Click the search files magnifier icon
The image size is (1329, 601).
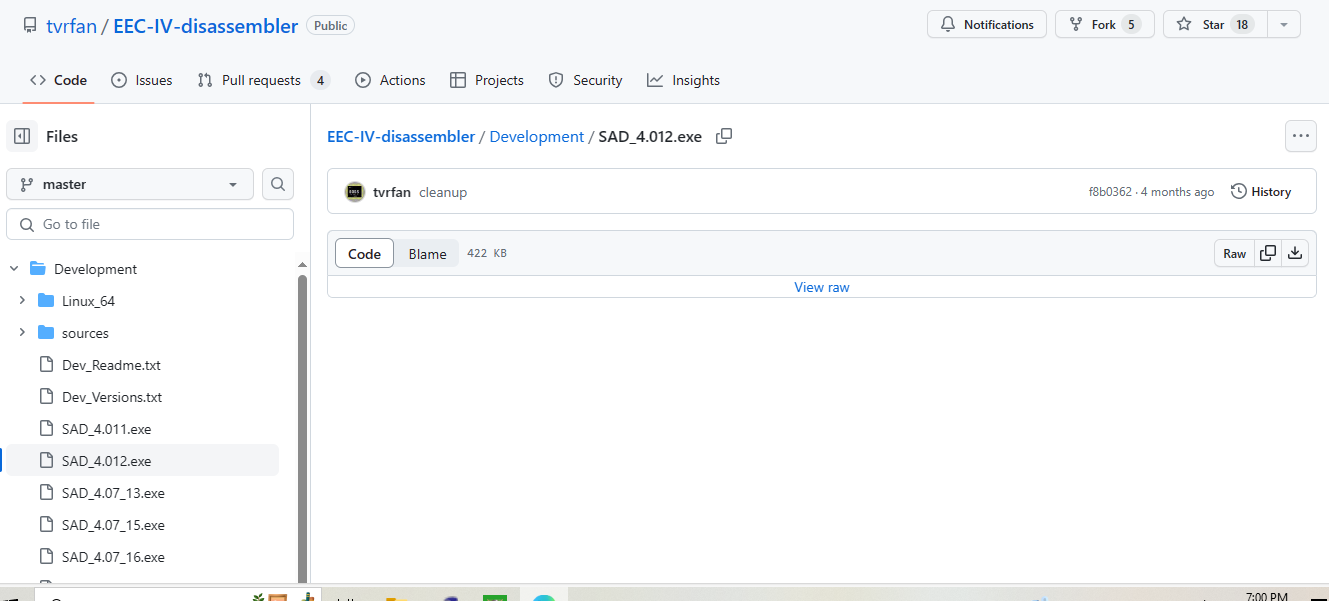point(278,184)
